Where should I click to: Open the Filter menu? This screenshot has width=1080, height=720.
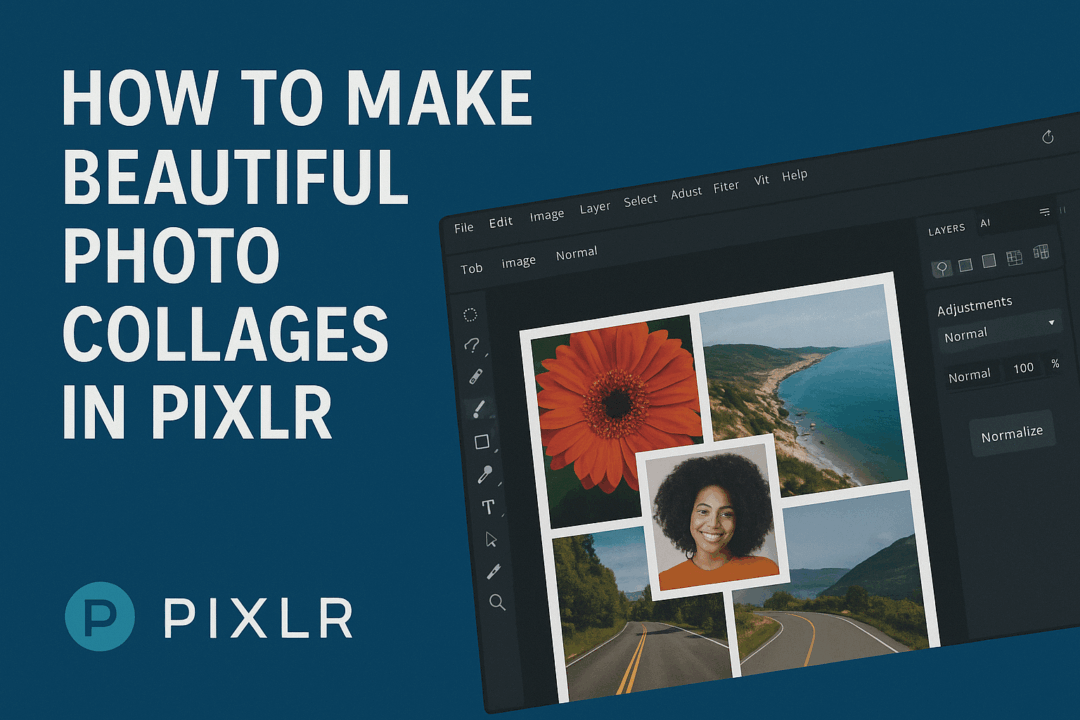tap(726, 185)
